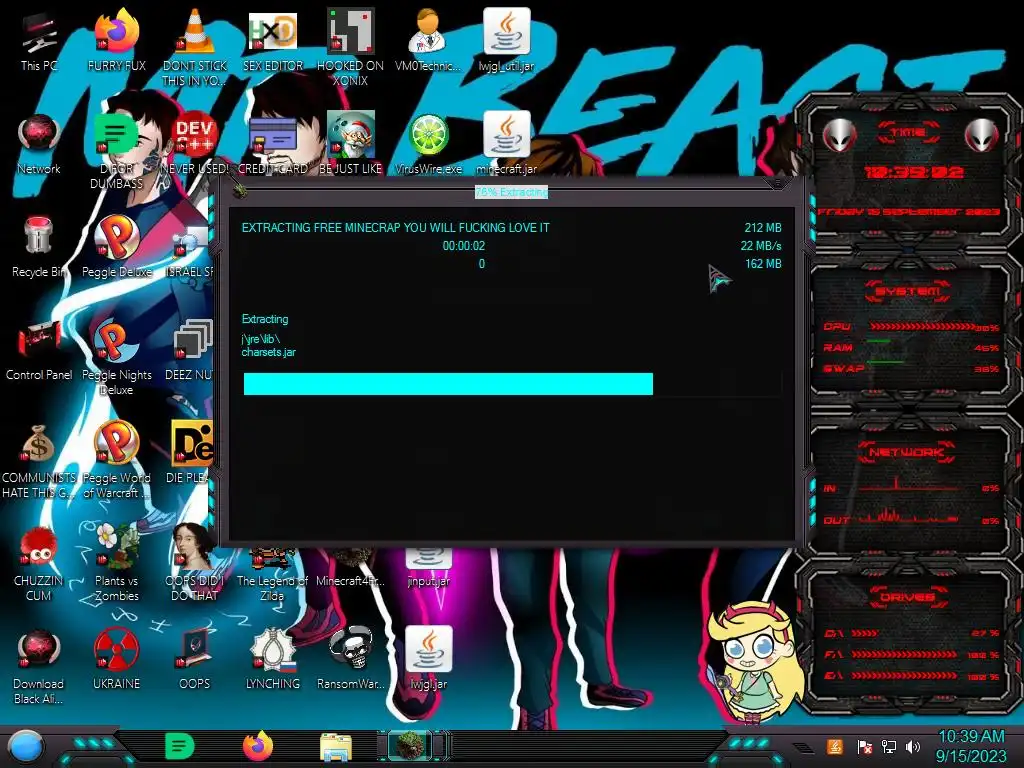Image resolution: width=1024 pixels, height=768 pixels.
Task: Launch Firefox from the taskbar
Action: coord(258,746)
